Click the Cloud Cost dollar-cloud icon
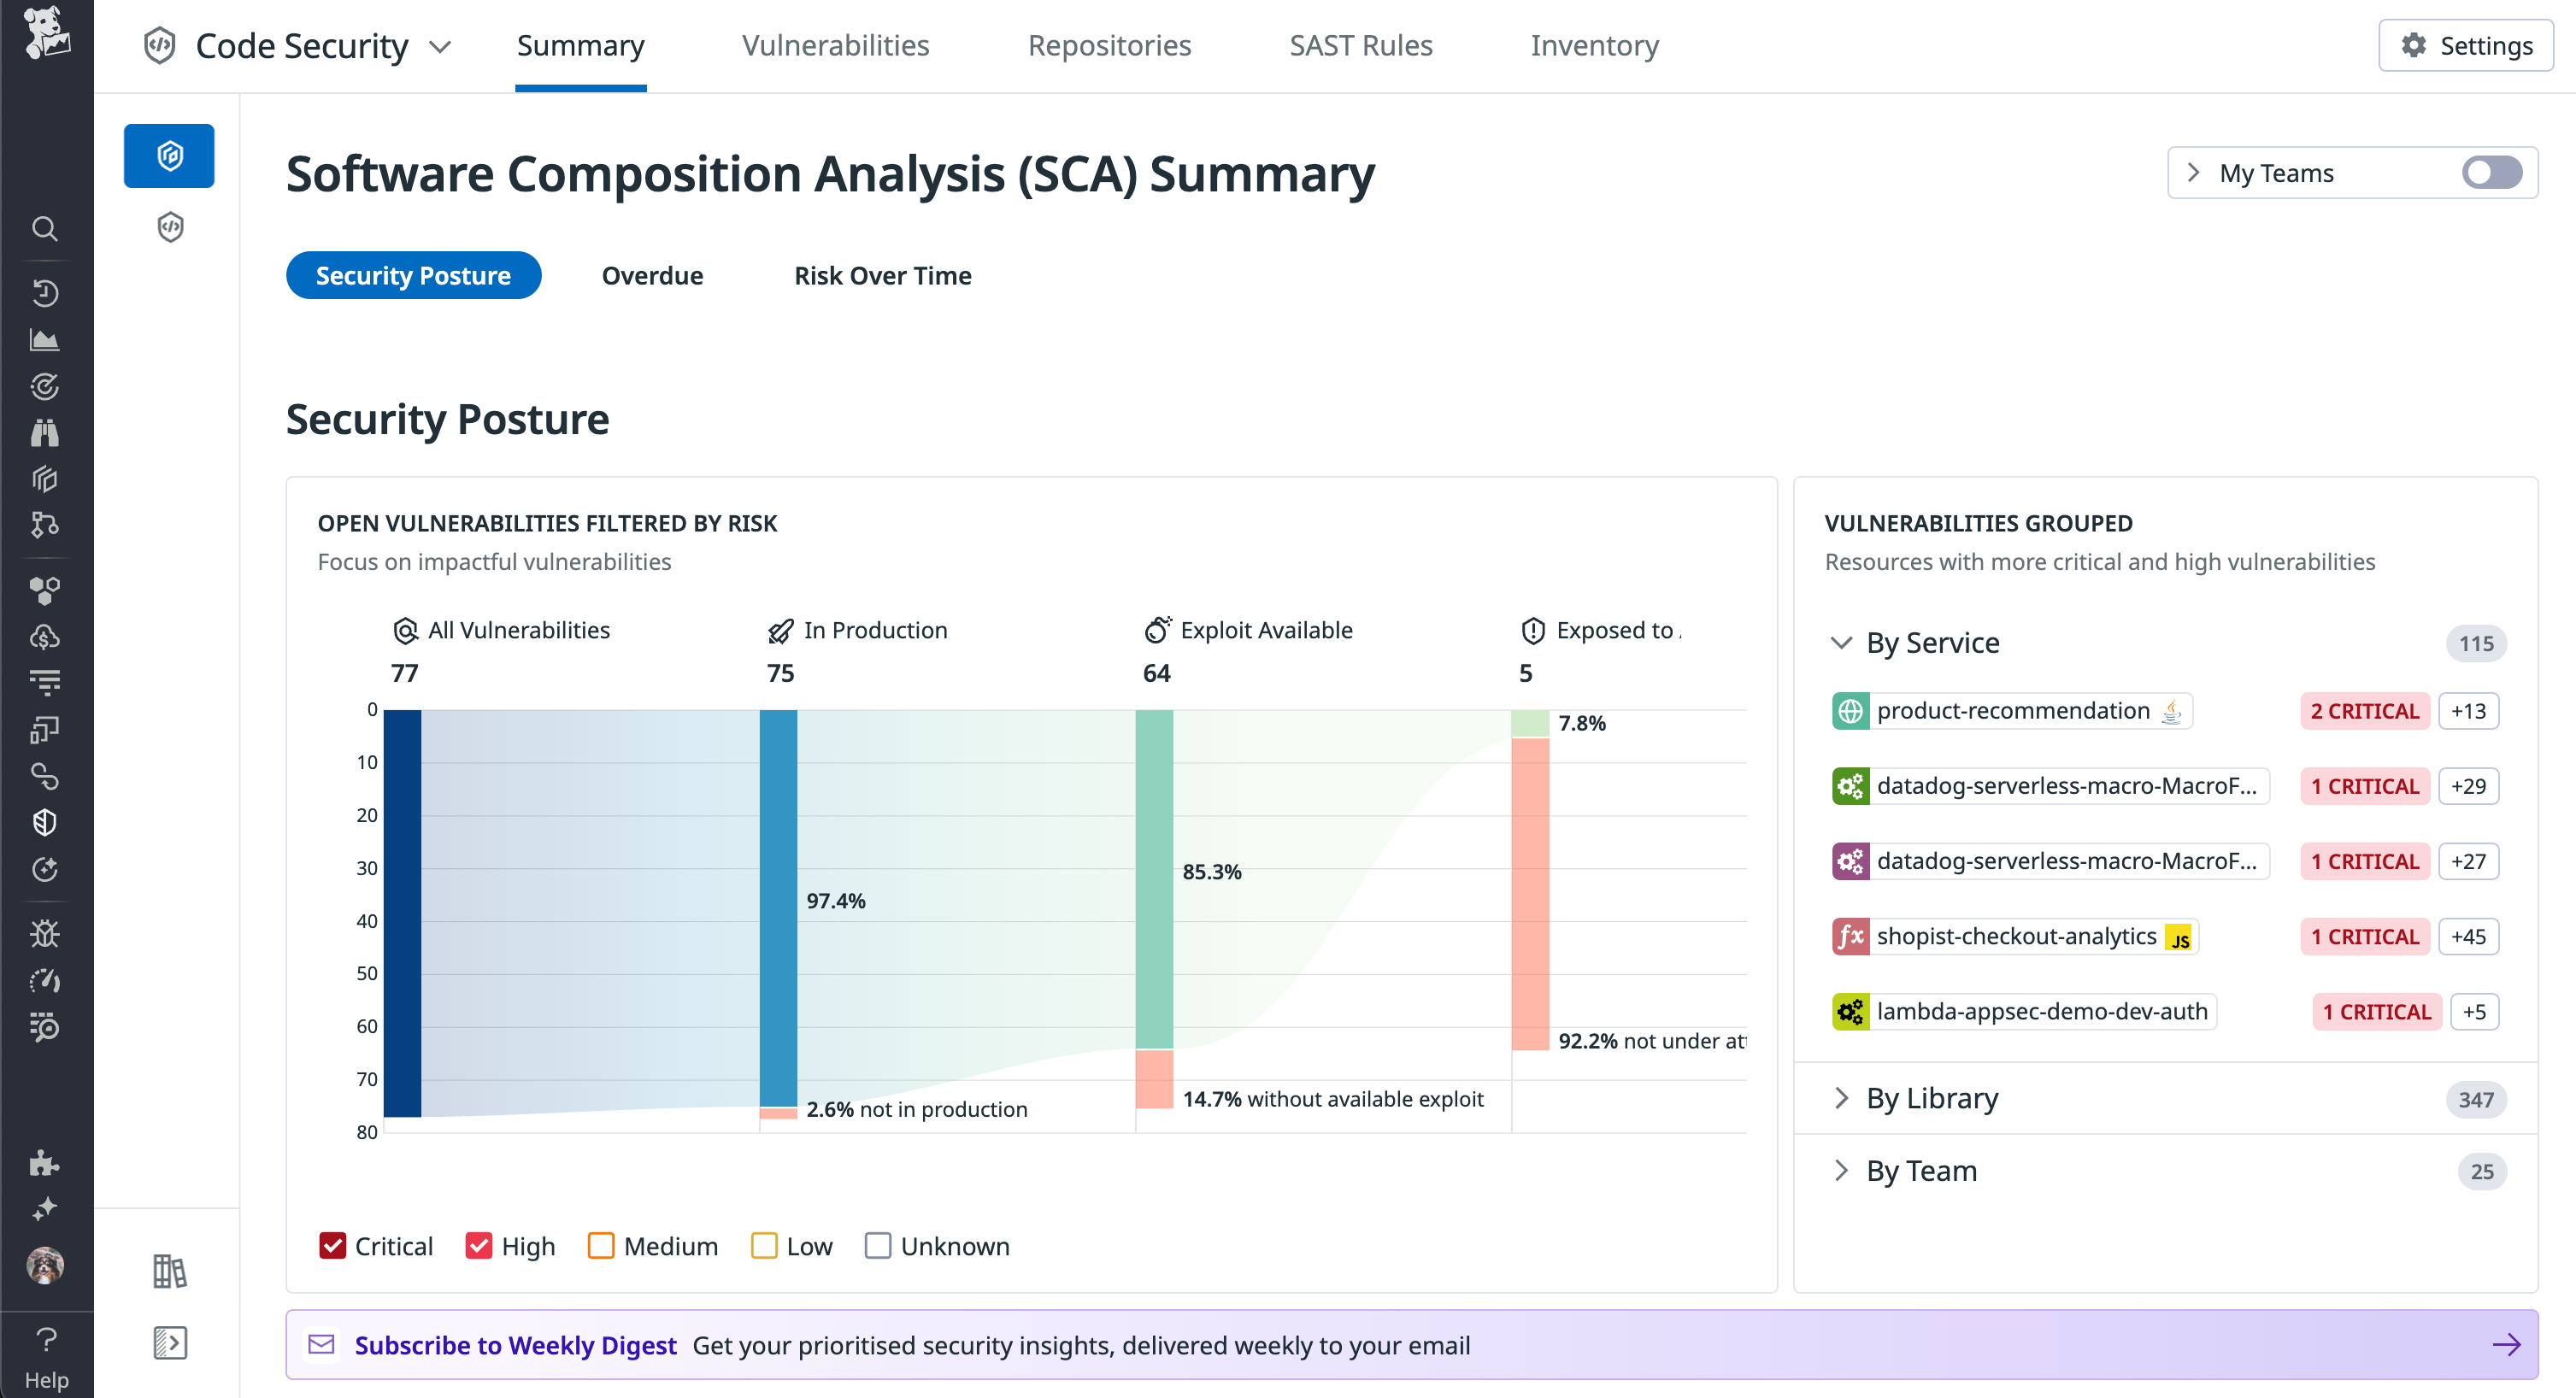2576x1398 pixels. coord(46,636)
